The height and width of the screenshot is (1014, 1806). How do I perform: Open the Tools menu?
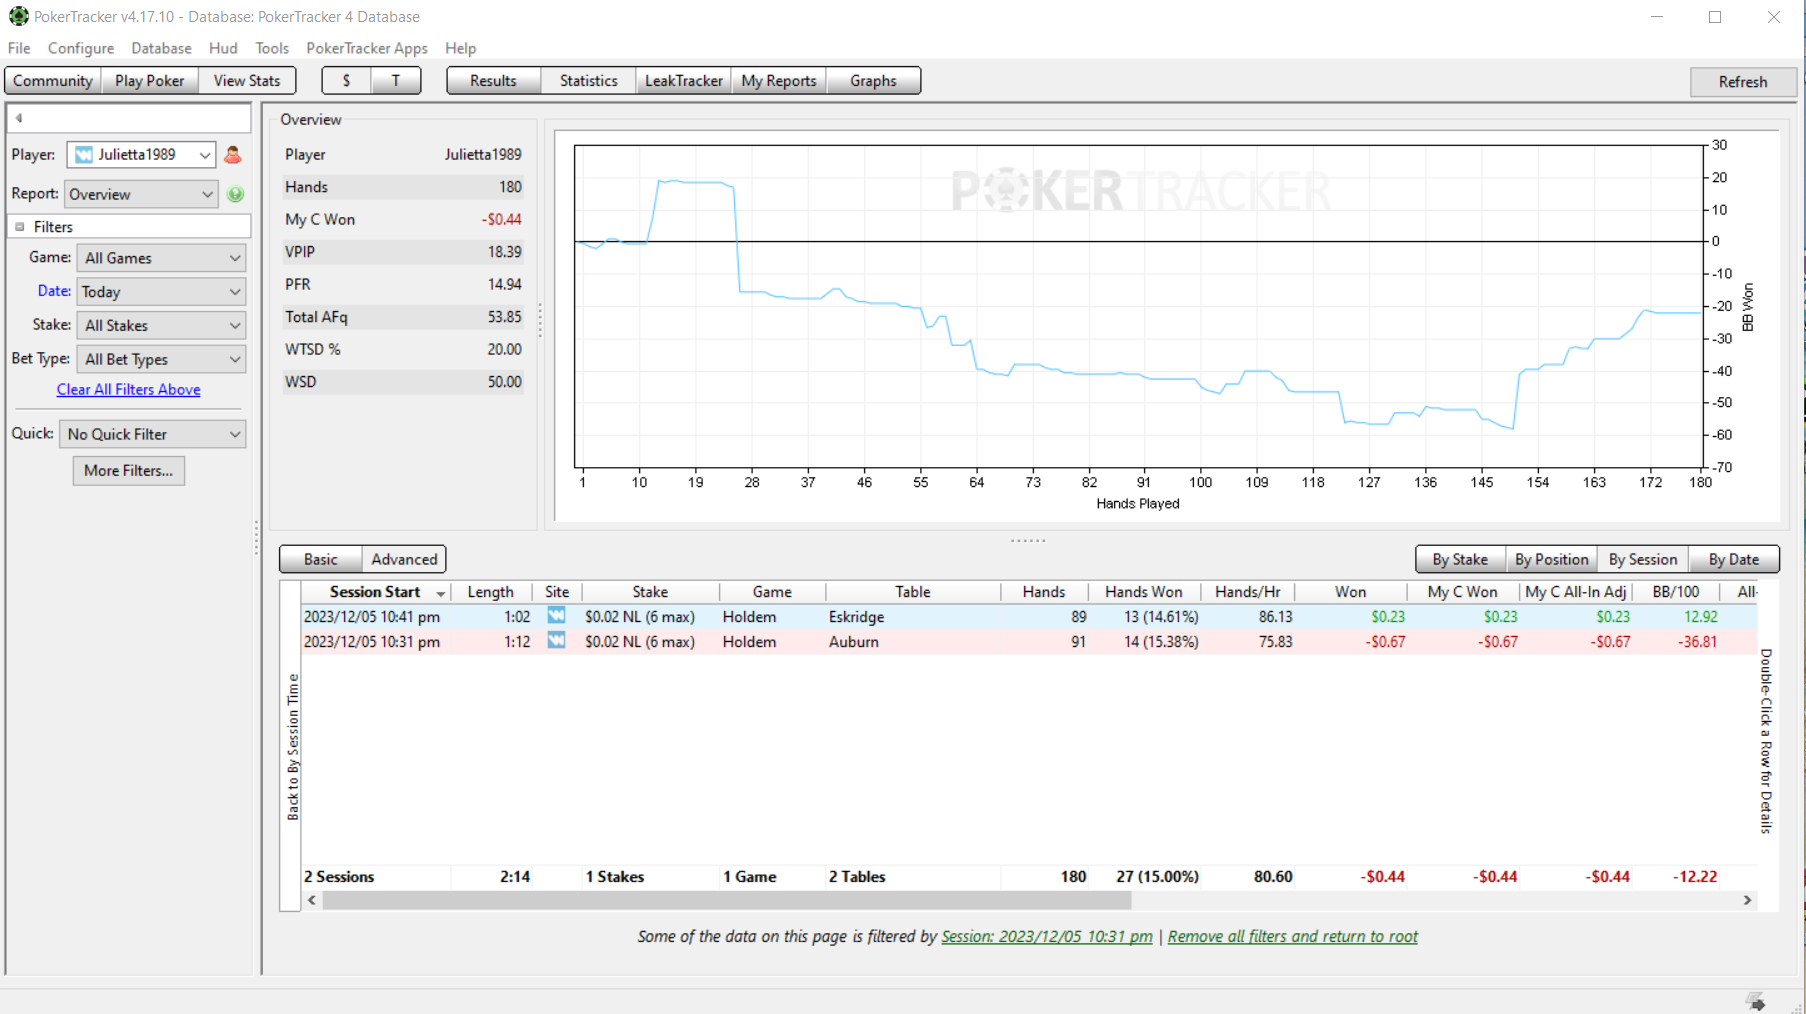272,48
